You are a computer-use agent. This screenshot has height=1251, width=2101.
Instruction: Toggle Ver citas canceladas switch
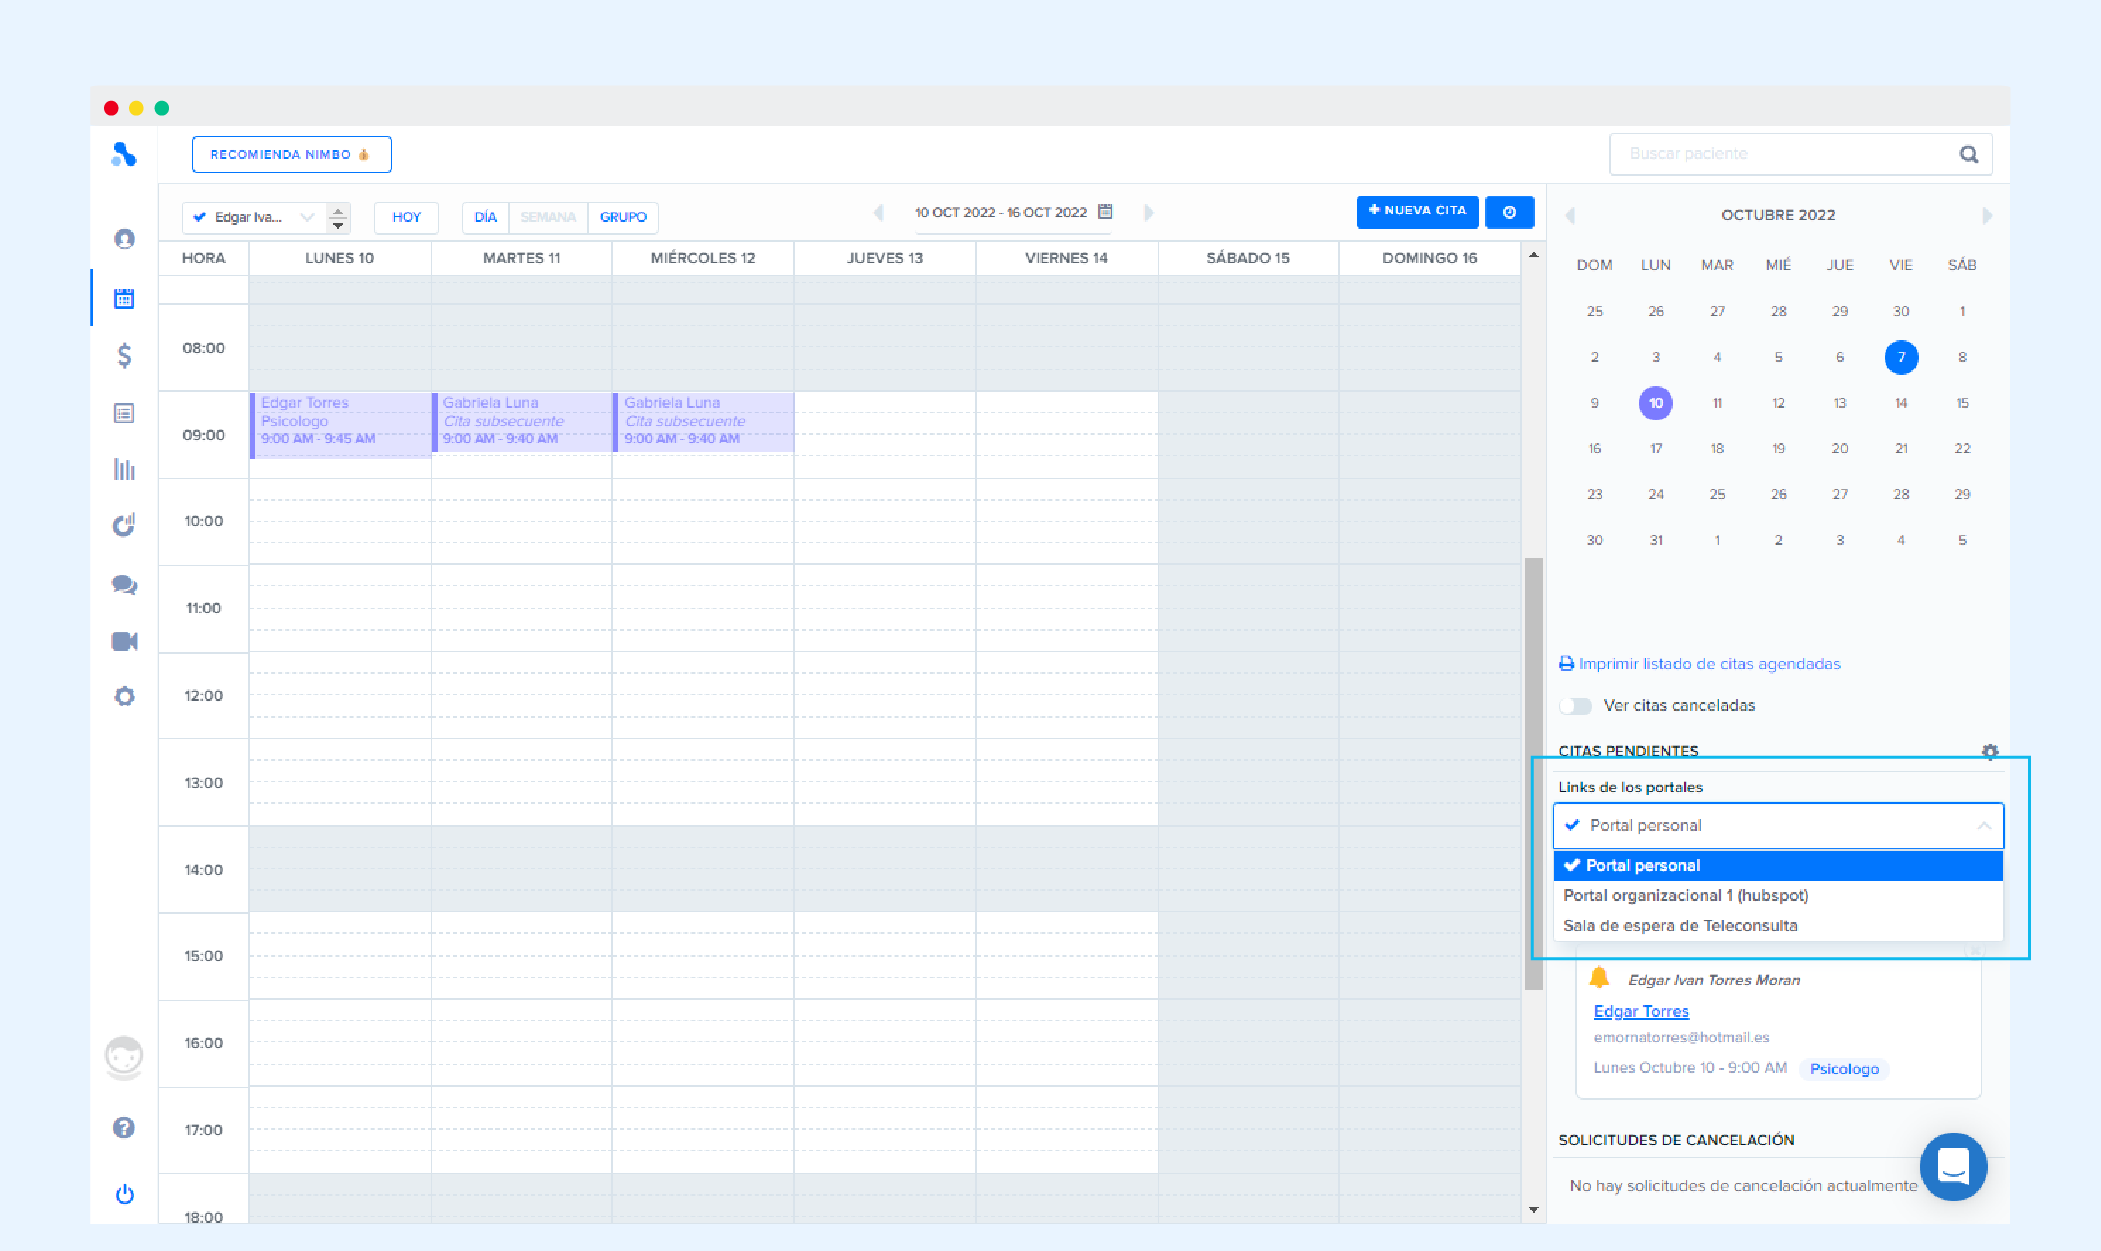click(x=1576, y=706)
